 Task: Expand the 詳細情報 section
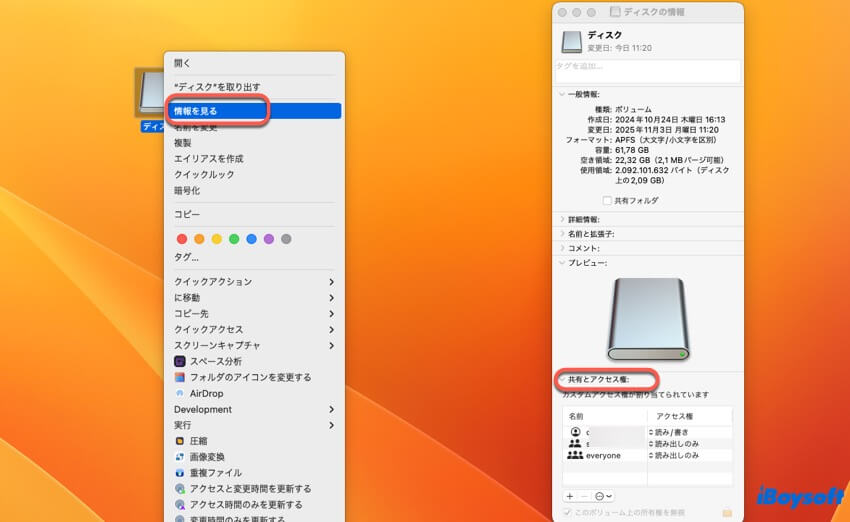click(x=562, y=219)
